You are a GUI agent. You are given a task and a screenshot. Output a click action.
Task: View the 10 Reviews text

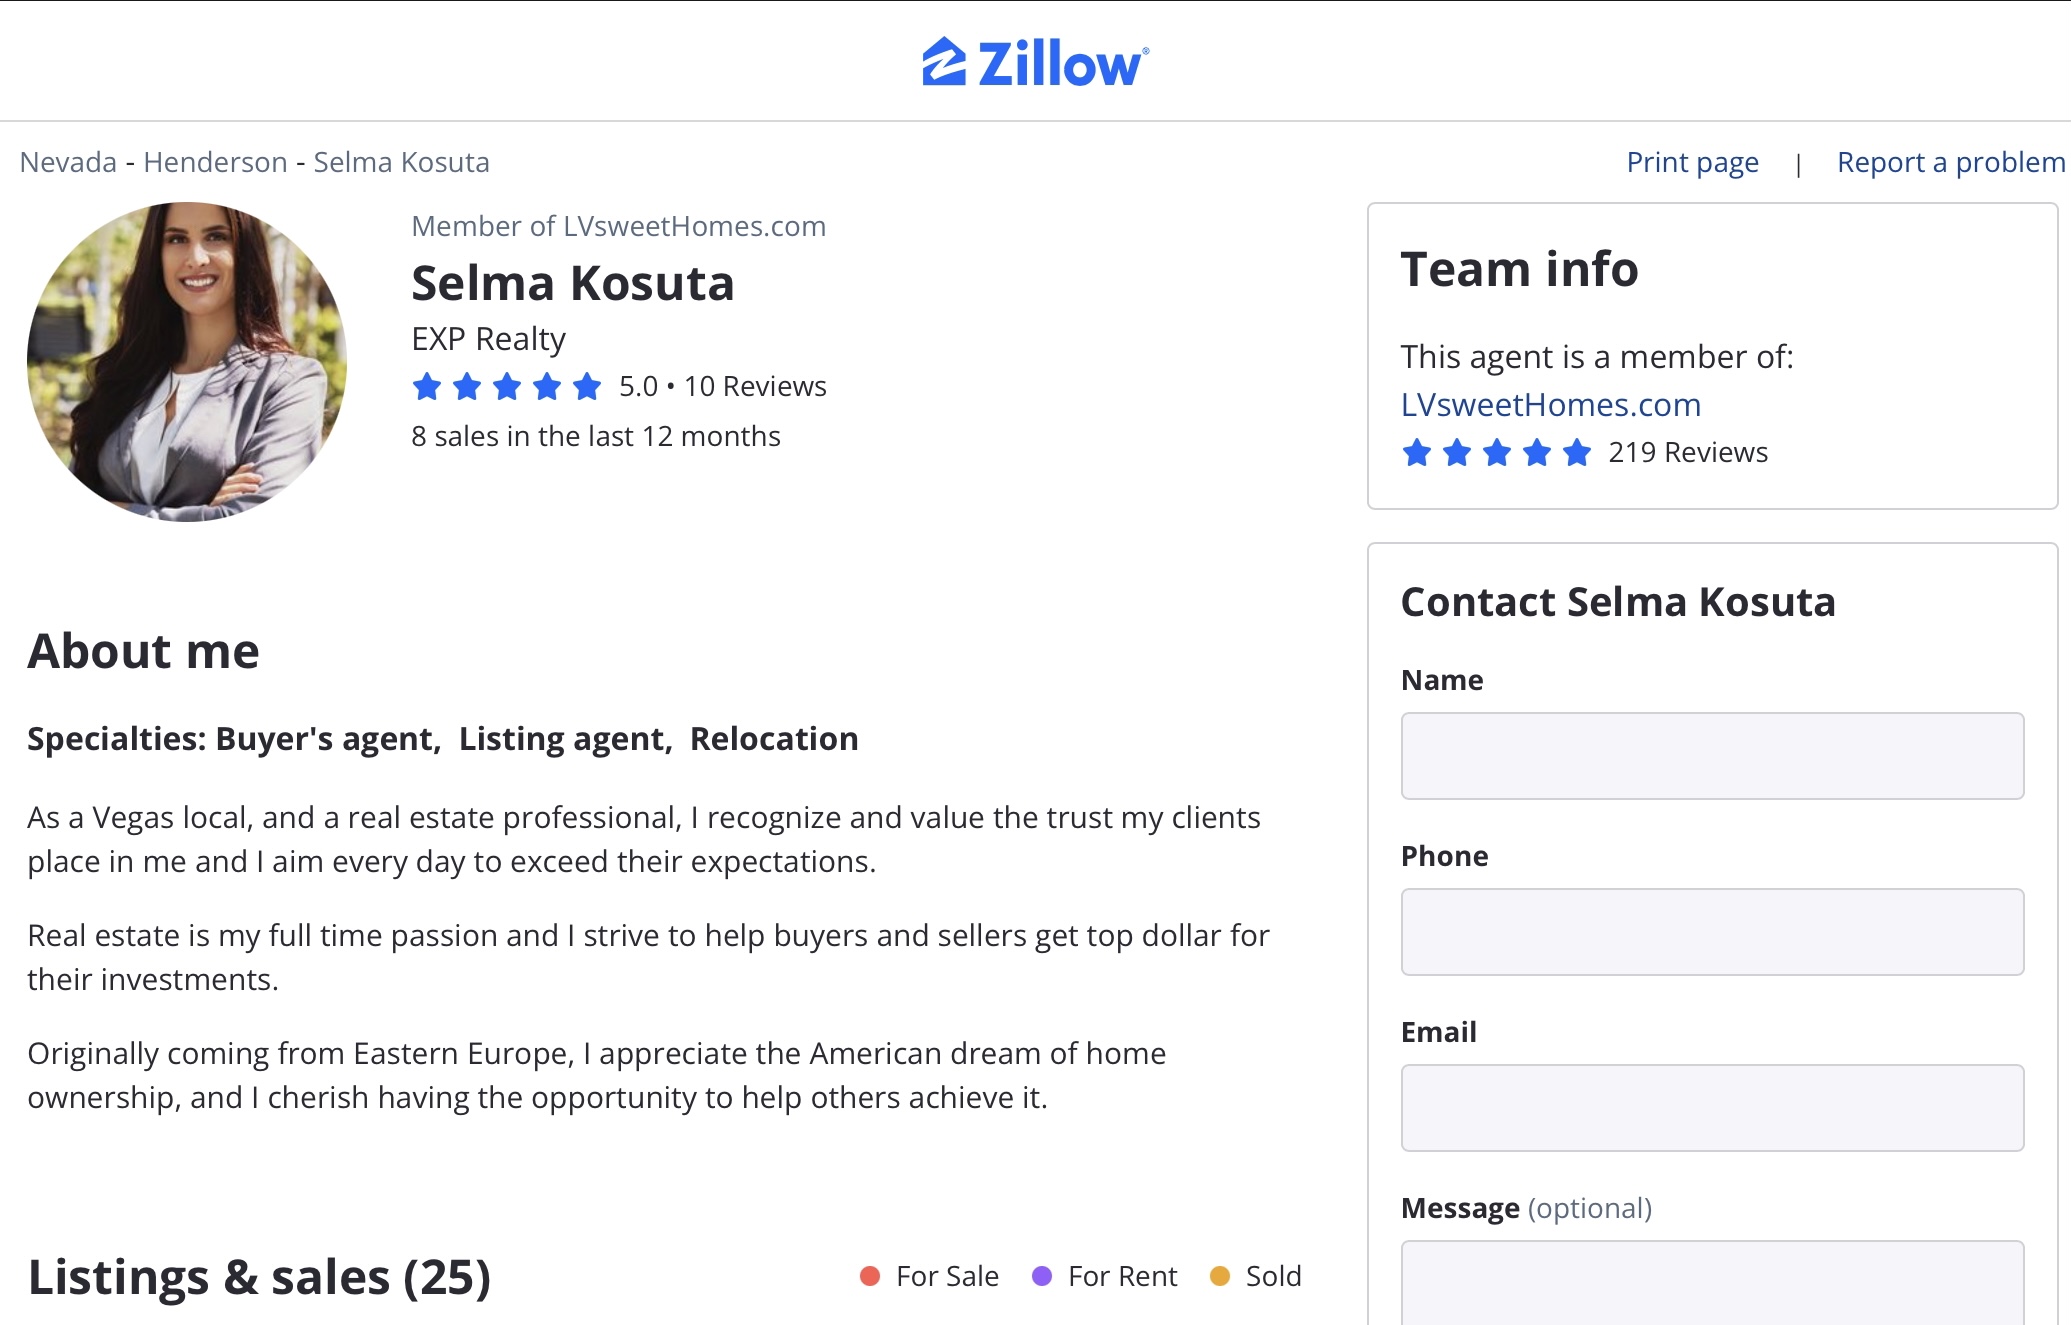755,386
